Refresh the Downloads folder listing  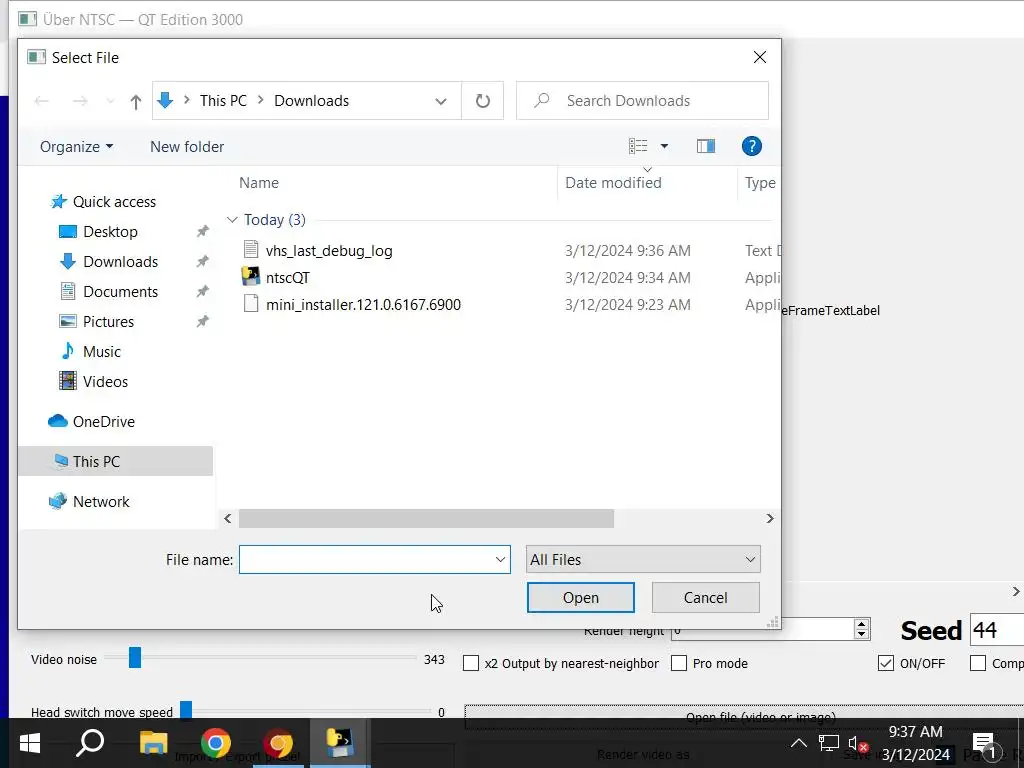[483, 101]
